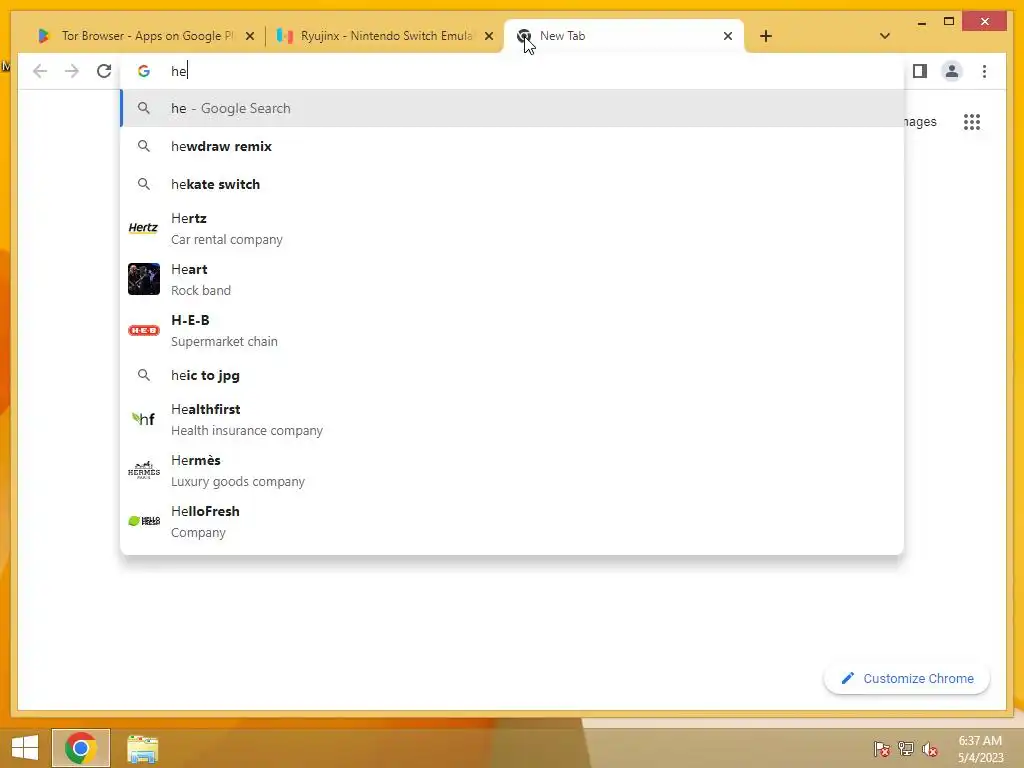The height and width of the screenshot is (768, 1024).
Task: Select the New Tab tab
Action: (x=623, y=36)
